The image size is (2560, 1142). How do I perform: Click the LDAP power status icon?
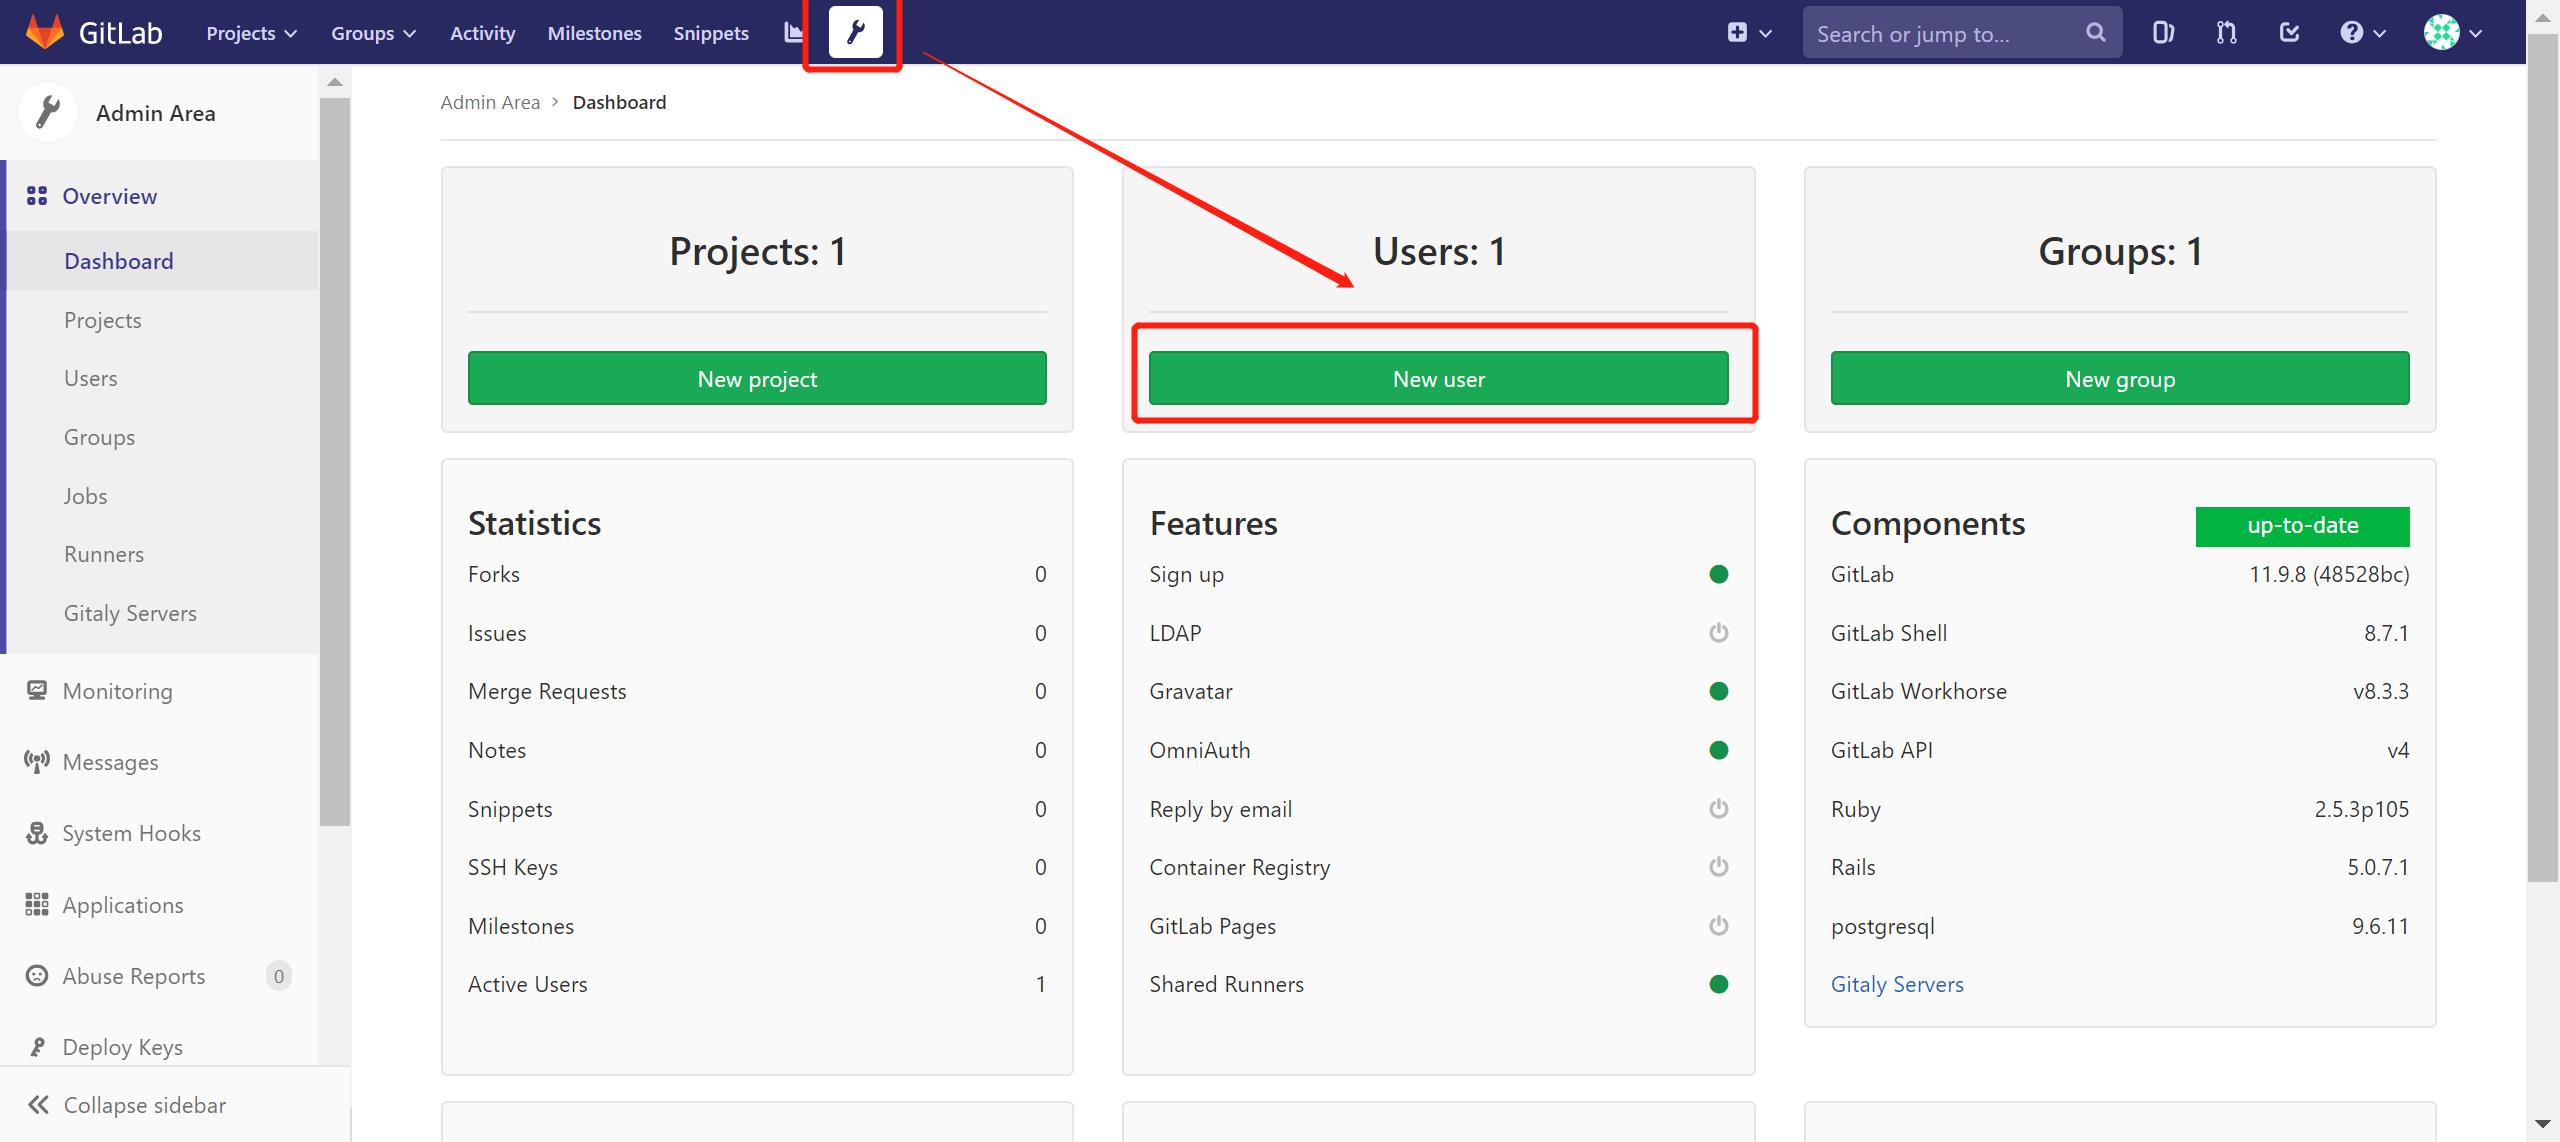point(1718,633)
